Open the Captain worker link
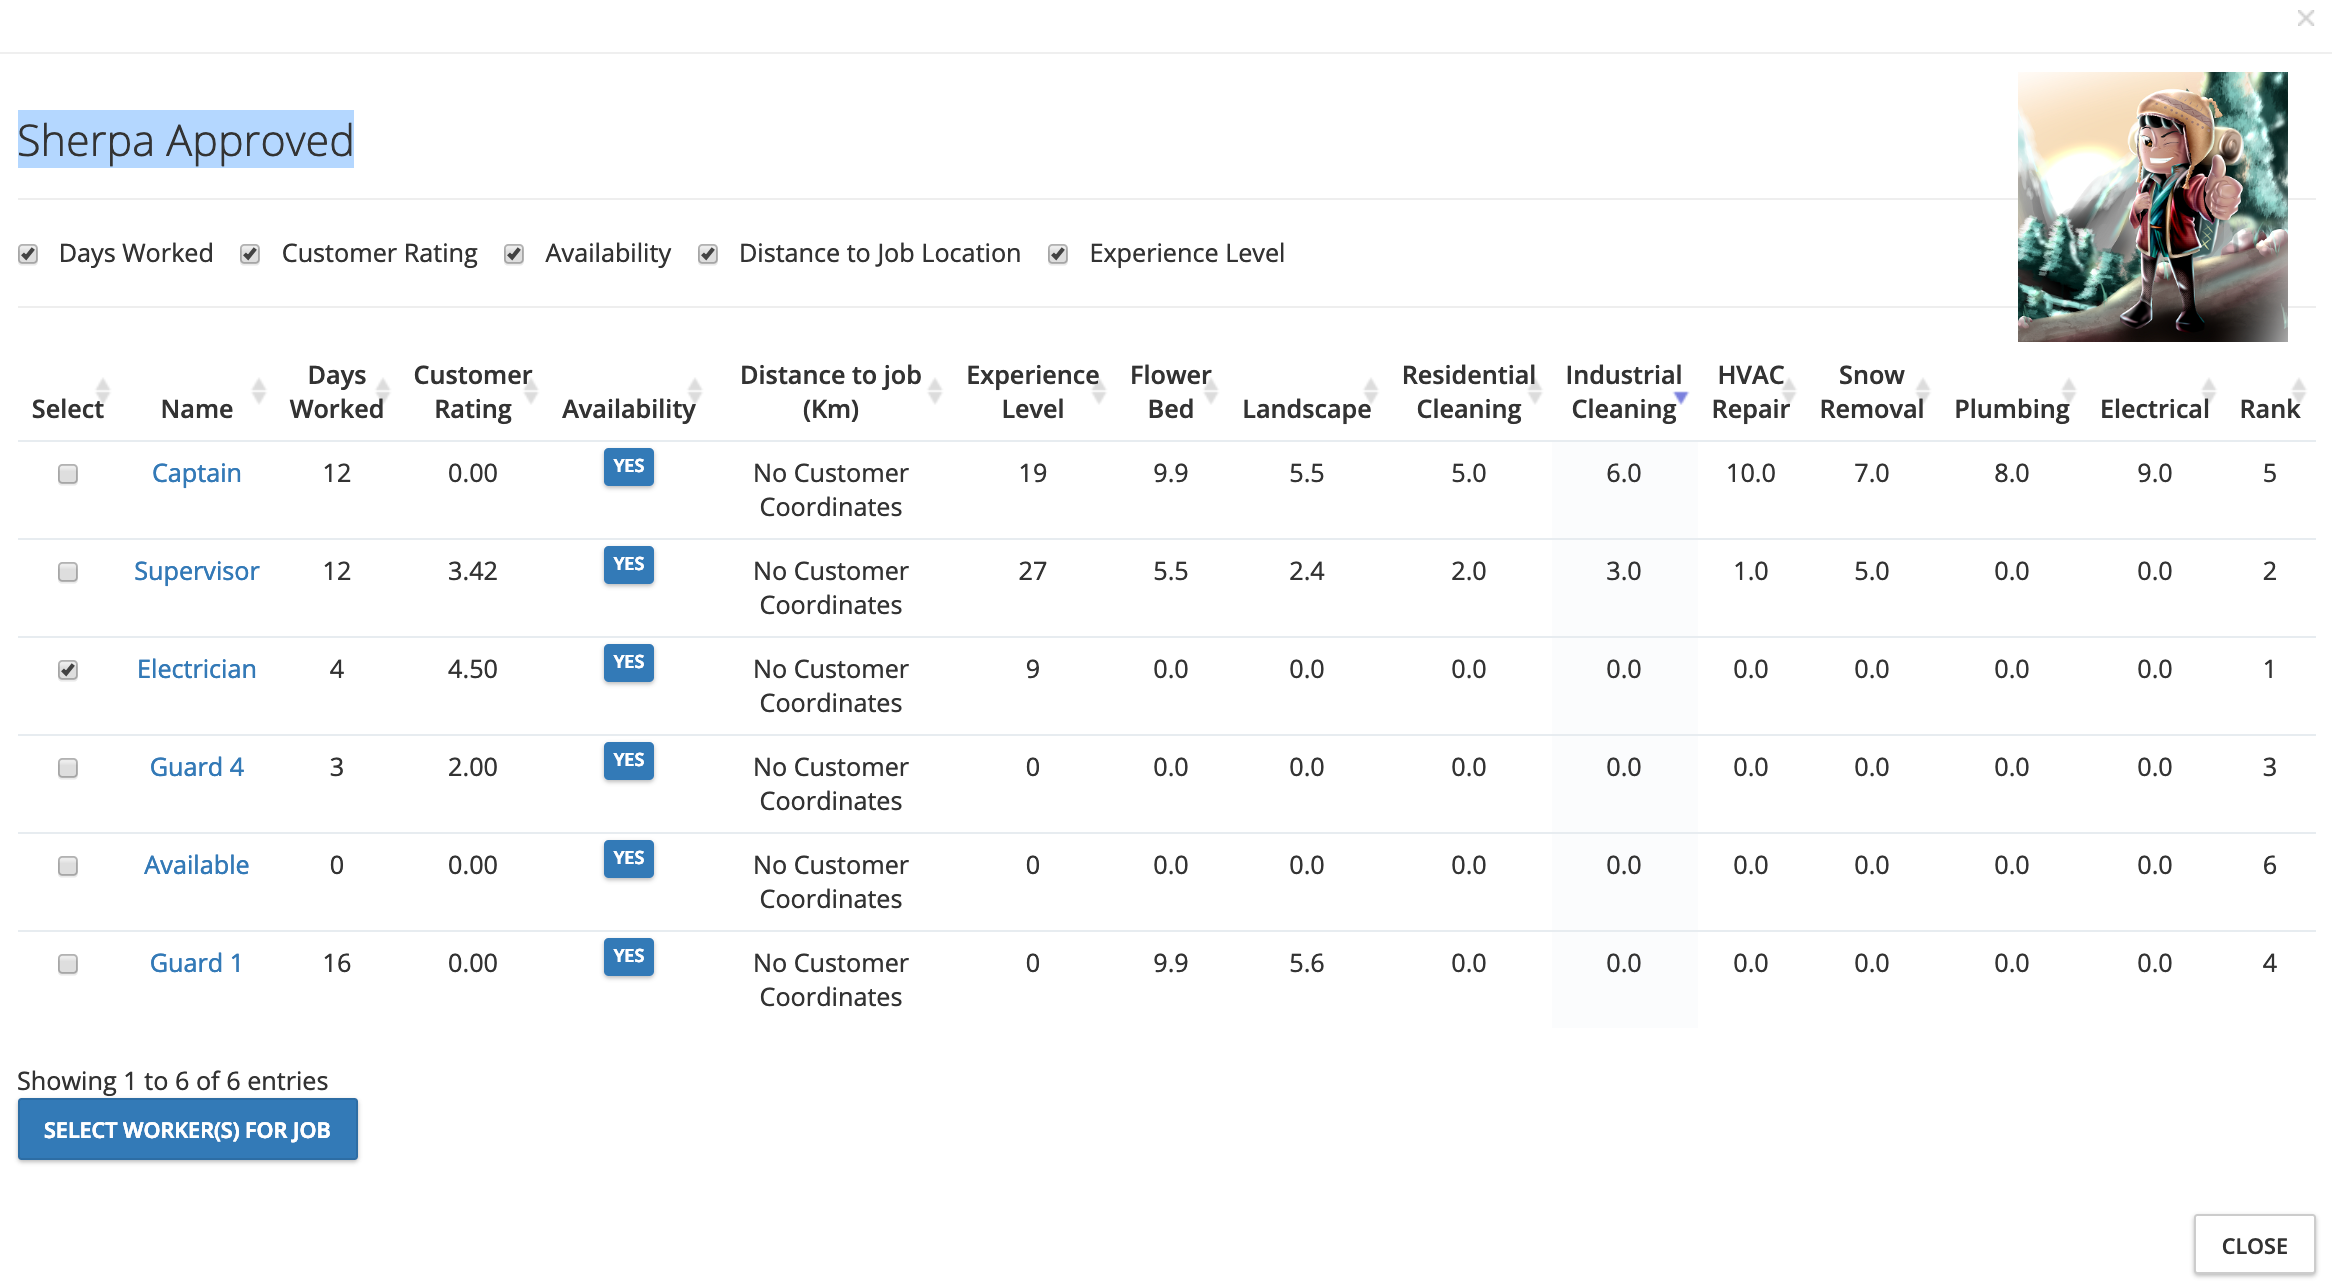The height and width of the screenshot is (1286, 2332). 196,473
